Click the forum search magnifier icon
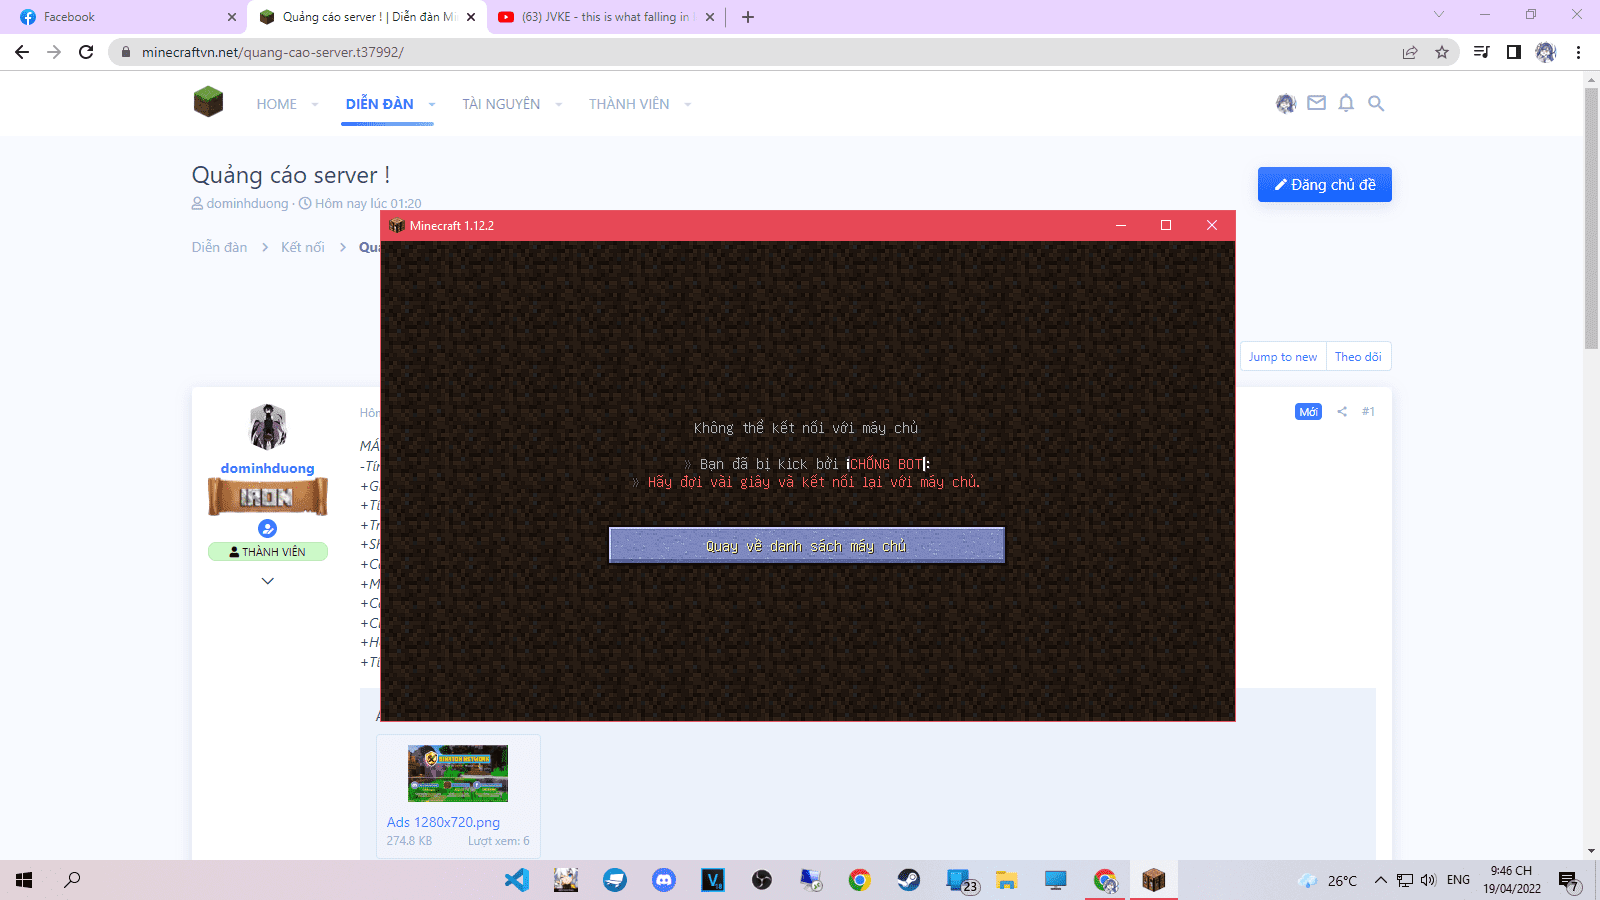The height and width of the screenshot is (900, 1600). point(1376,103)
